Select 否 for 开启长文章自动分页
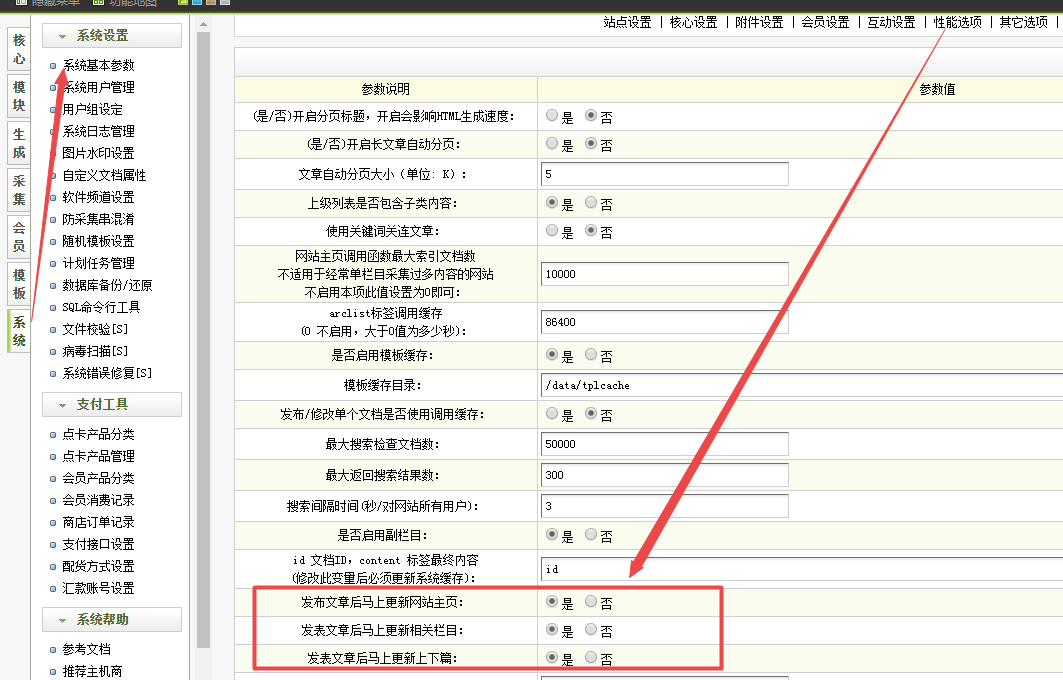 point(590,144)
